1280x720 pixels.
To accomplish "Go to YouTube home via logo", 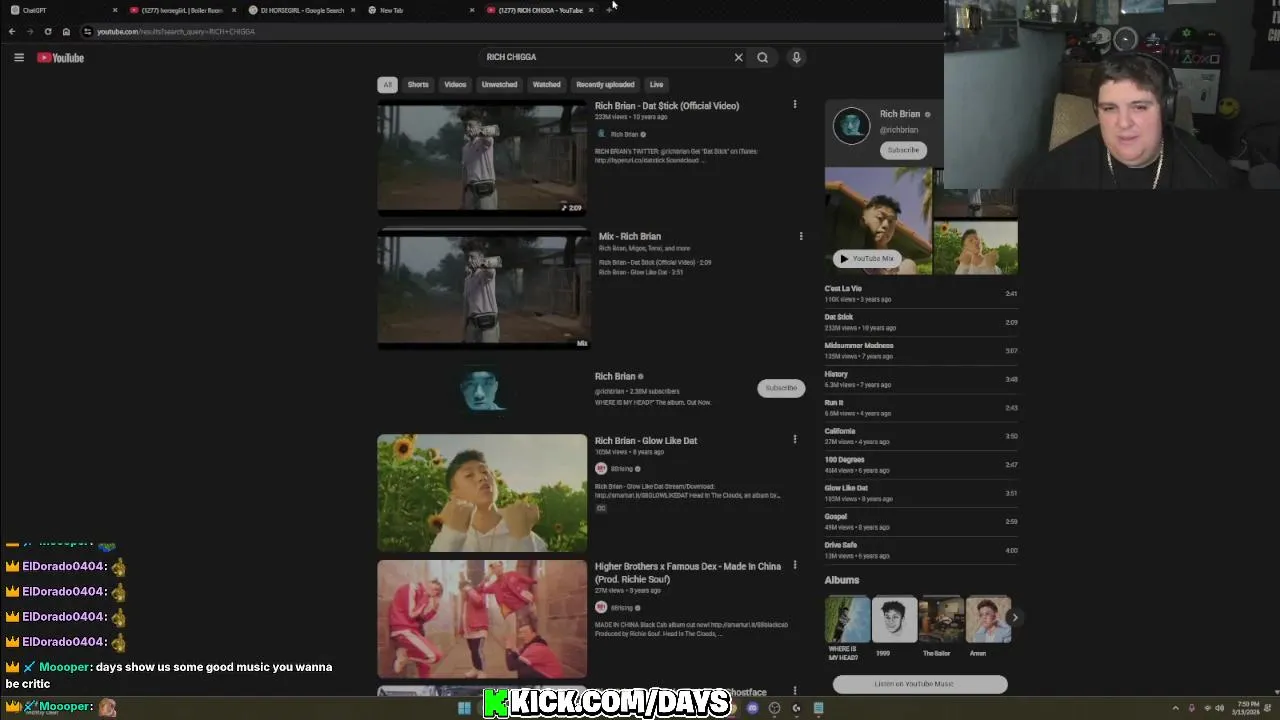I will (x=61, y=58).
